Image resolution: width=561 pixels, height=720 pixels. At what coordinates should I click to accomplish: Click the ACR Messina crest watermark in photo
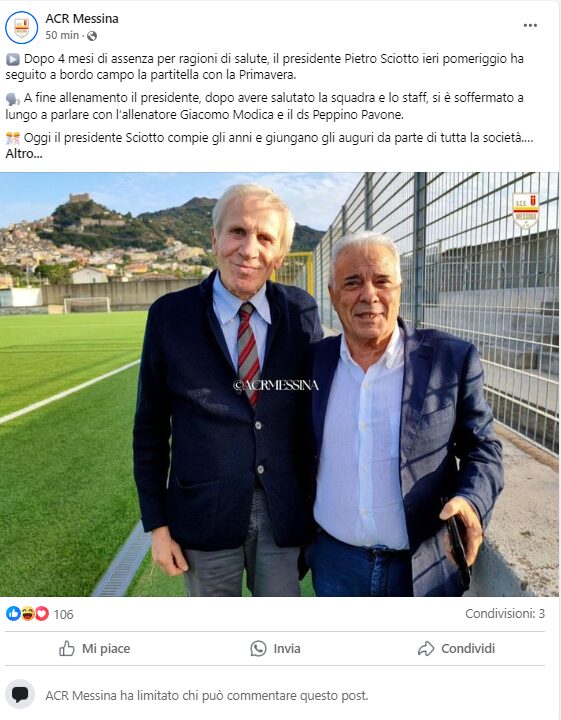click(526, 210)
